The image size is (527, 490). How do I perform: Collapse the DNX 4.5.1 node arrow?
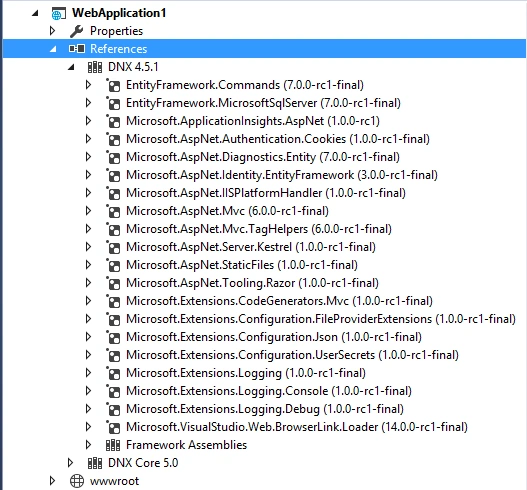[x=71, y=67]
